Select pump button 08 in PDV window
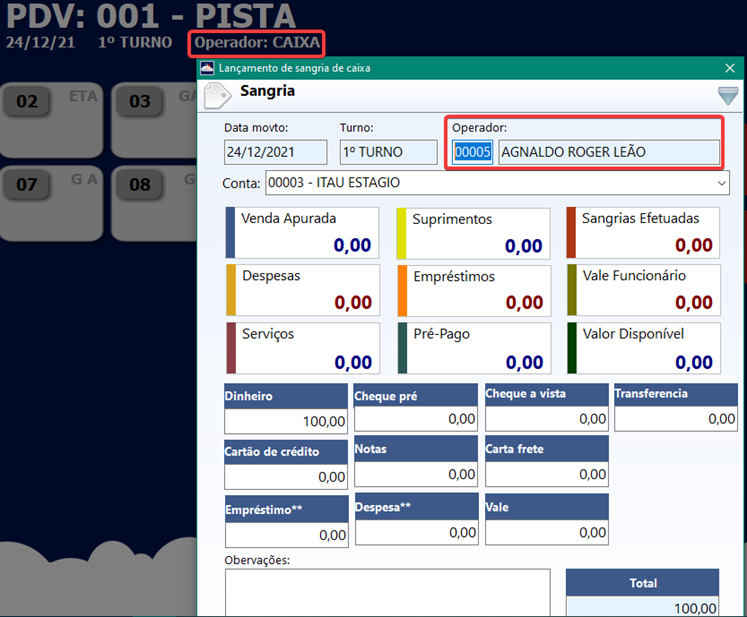 pyautogui.click(x=154, y=203)
